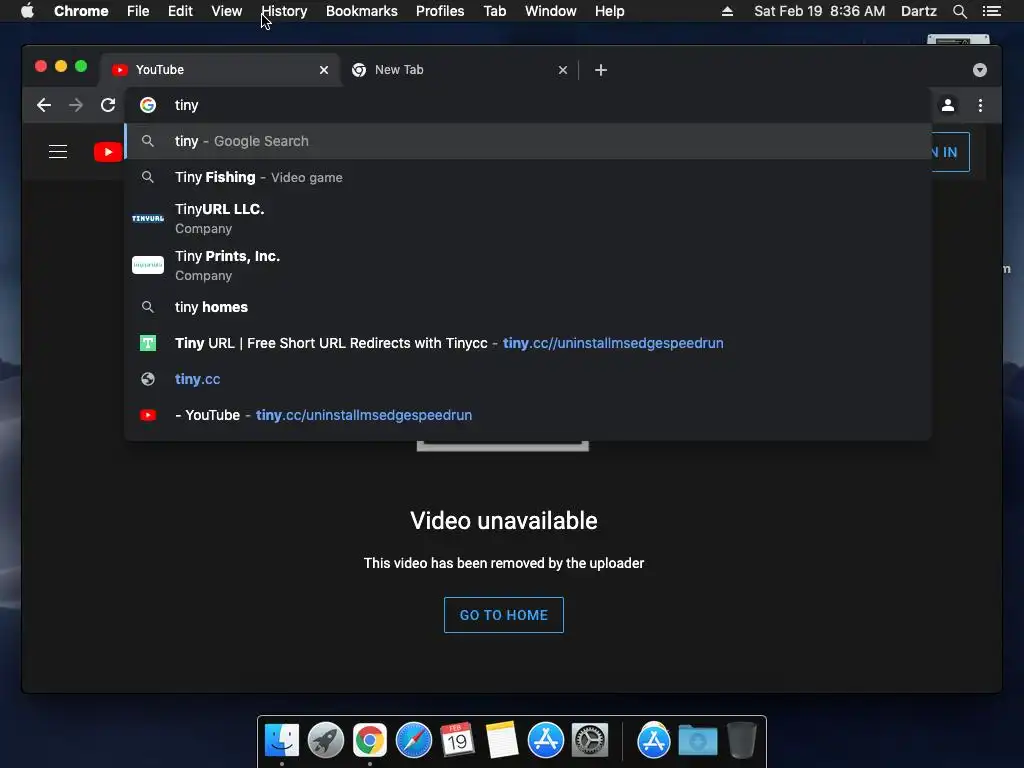Open Google Chrome from the Dock

click(x=370, y=741)
